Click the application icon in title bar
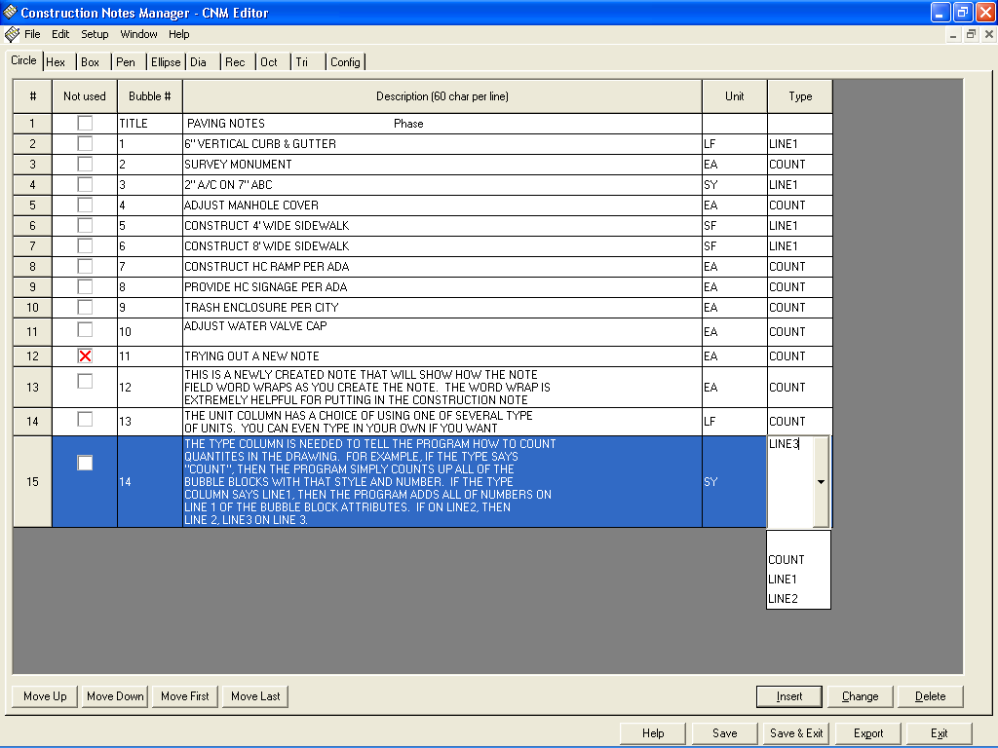 coord(10,13)
